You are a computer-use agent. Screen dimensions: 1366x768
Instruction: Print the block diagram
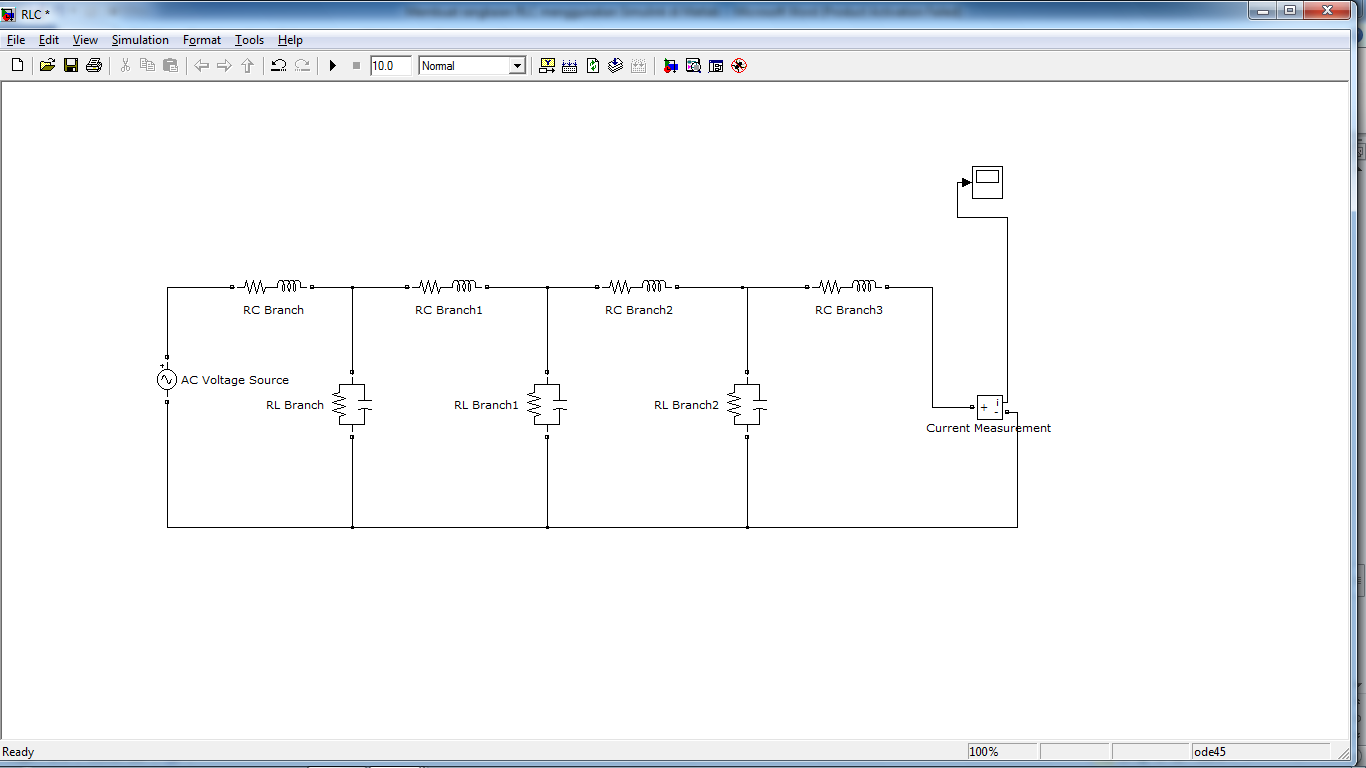coord(92,65)
